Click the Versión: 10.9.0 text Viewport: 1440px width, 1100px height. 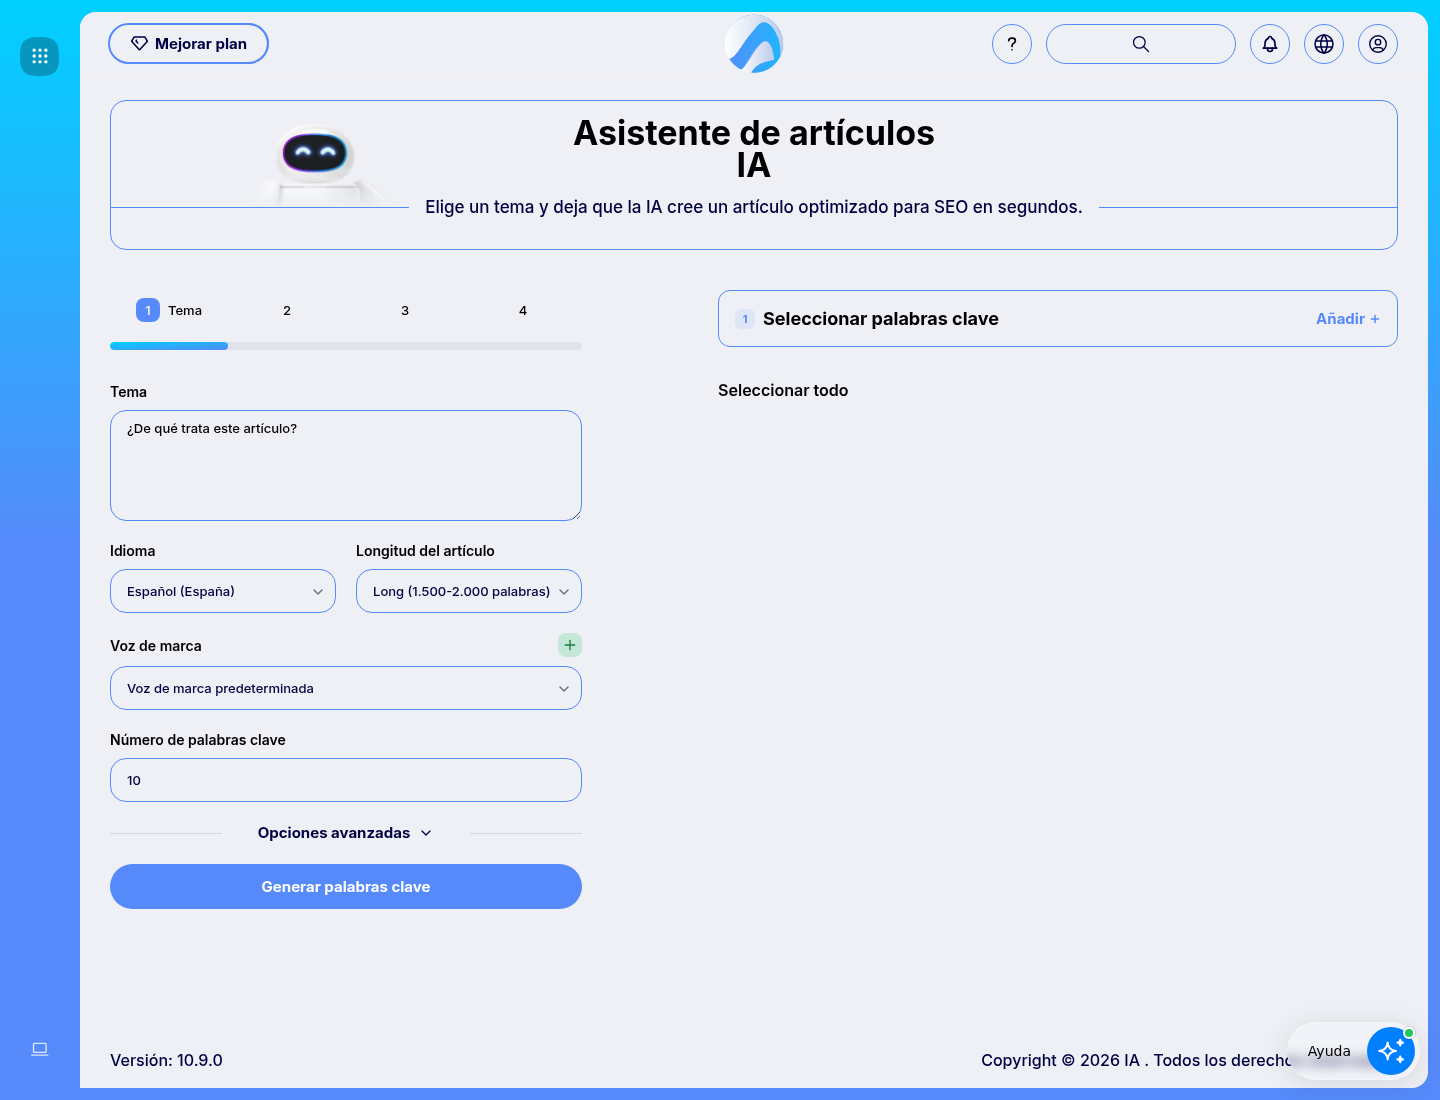tap(166, 1060)
